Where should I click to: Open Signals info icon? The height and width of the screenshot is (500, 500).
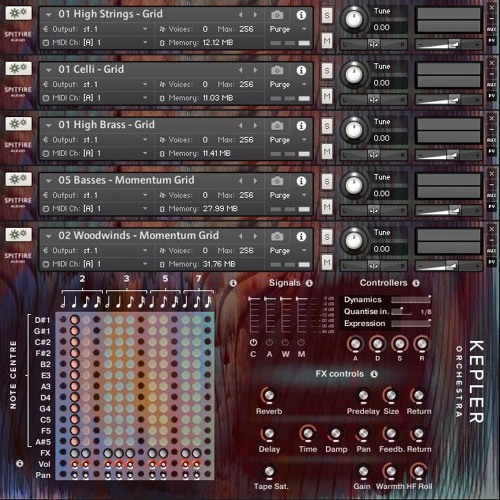click(309, 283)
